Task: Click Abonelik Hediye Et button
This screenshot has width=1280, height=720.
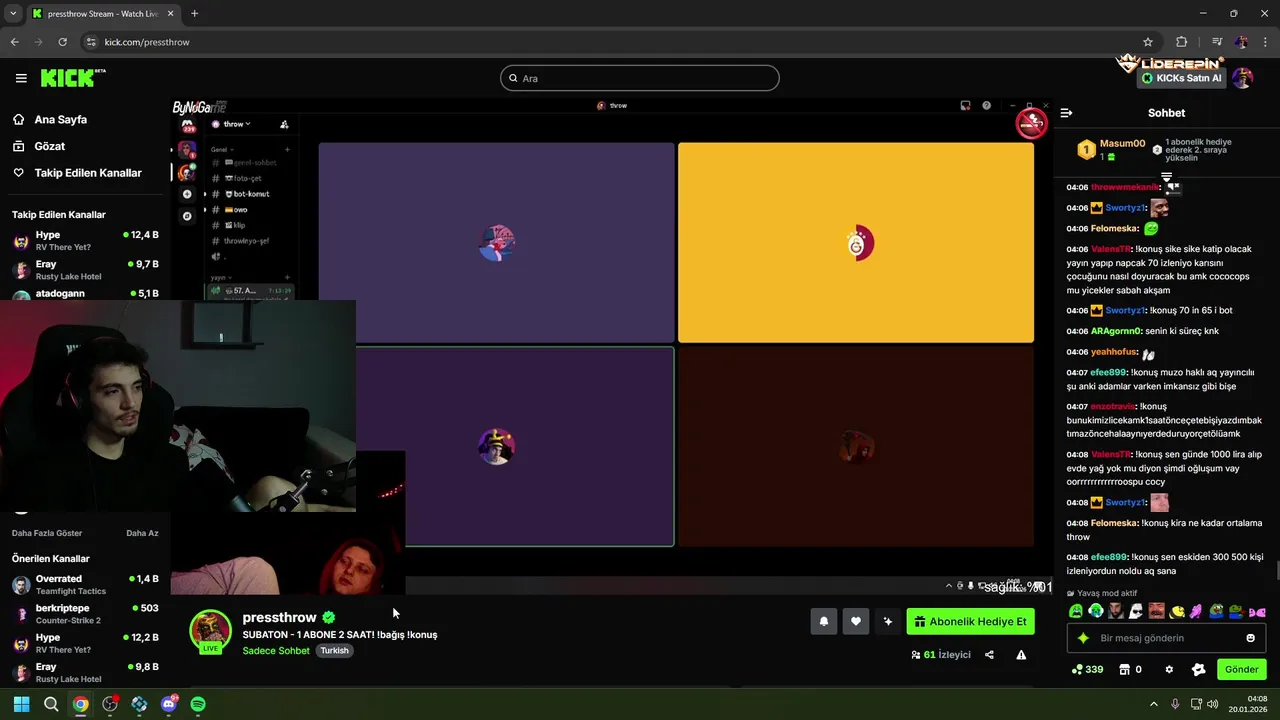Action: coord(970,621)
